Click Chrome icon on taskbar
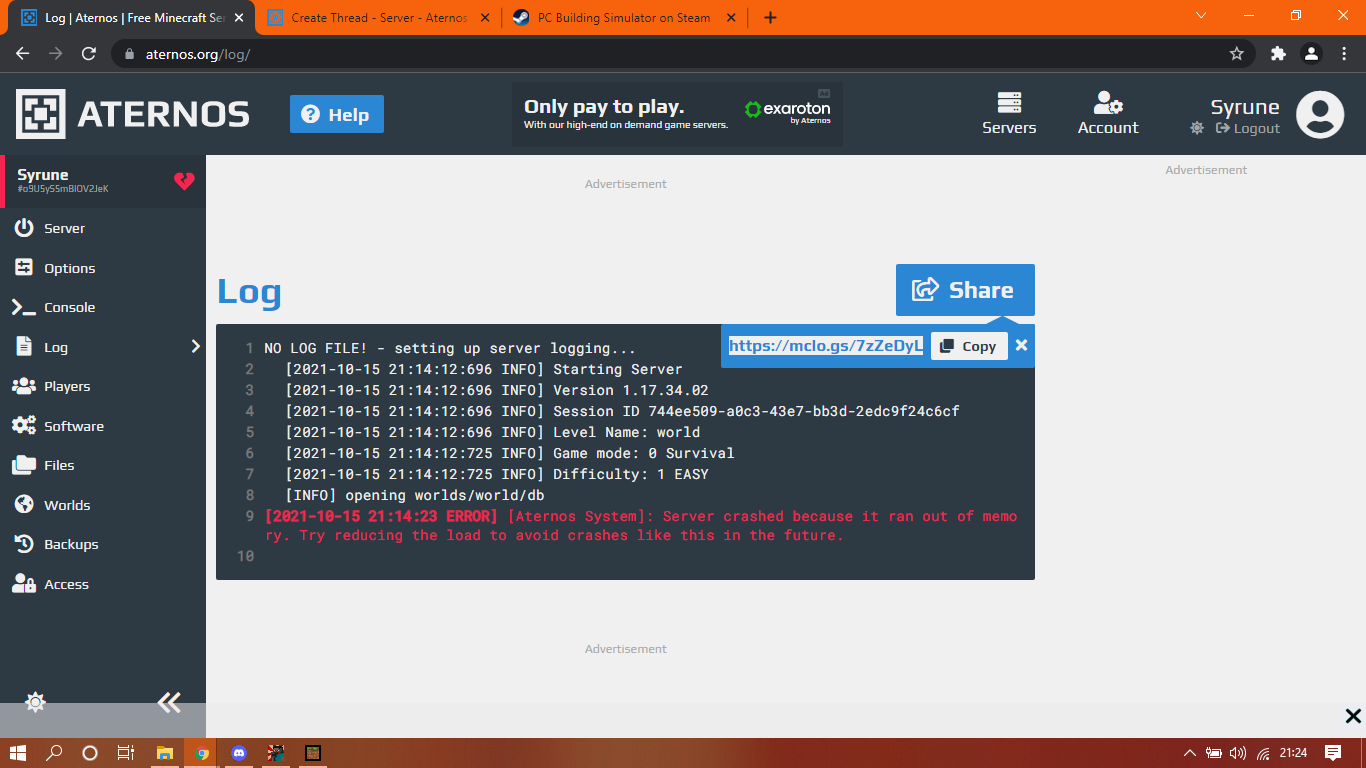Image resolution: width=1366 pixels, height=768 pixels. pos(202,753)
